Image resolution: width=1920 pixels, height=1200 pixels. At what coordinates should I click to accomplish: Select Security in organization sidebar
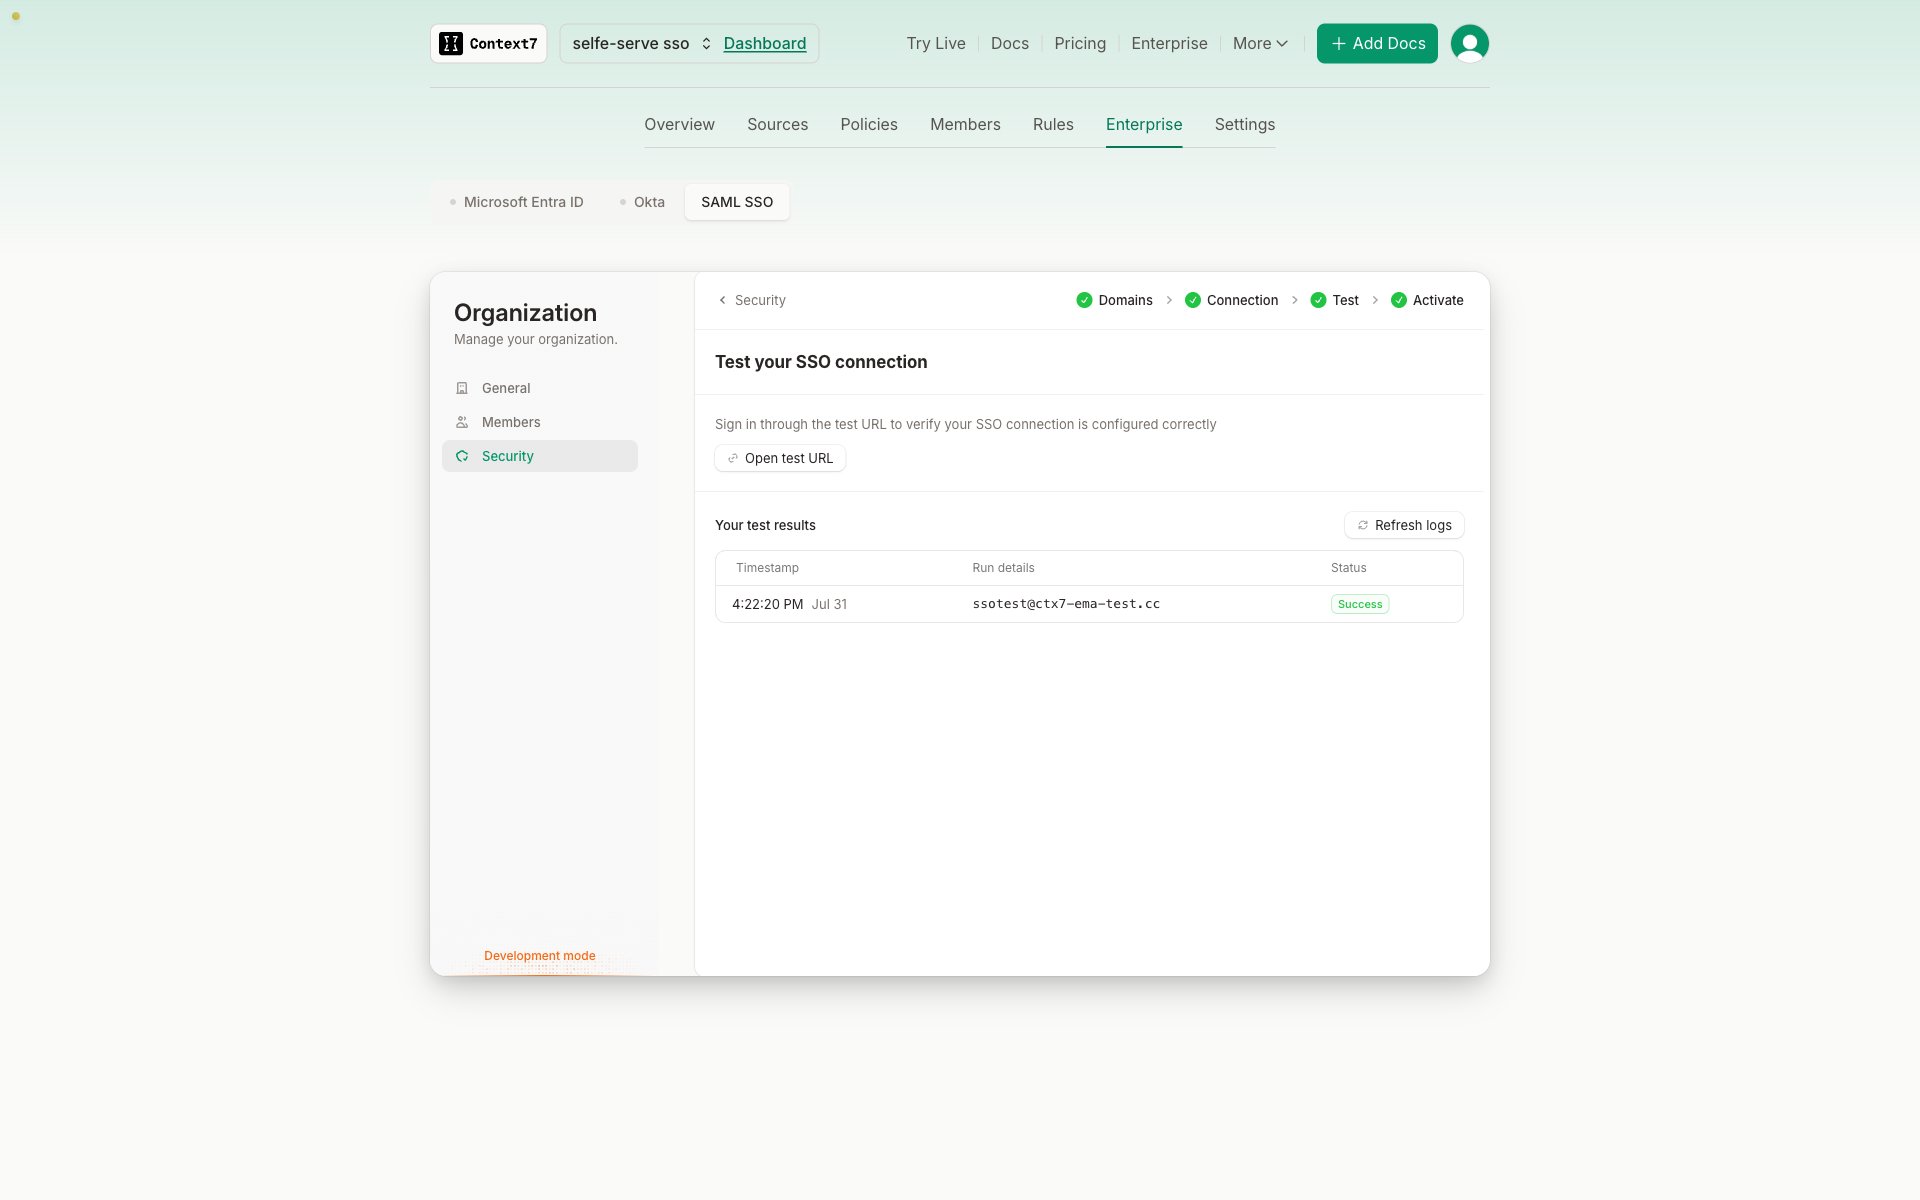pos(540,456)
